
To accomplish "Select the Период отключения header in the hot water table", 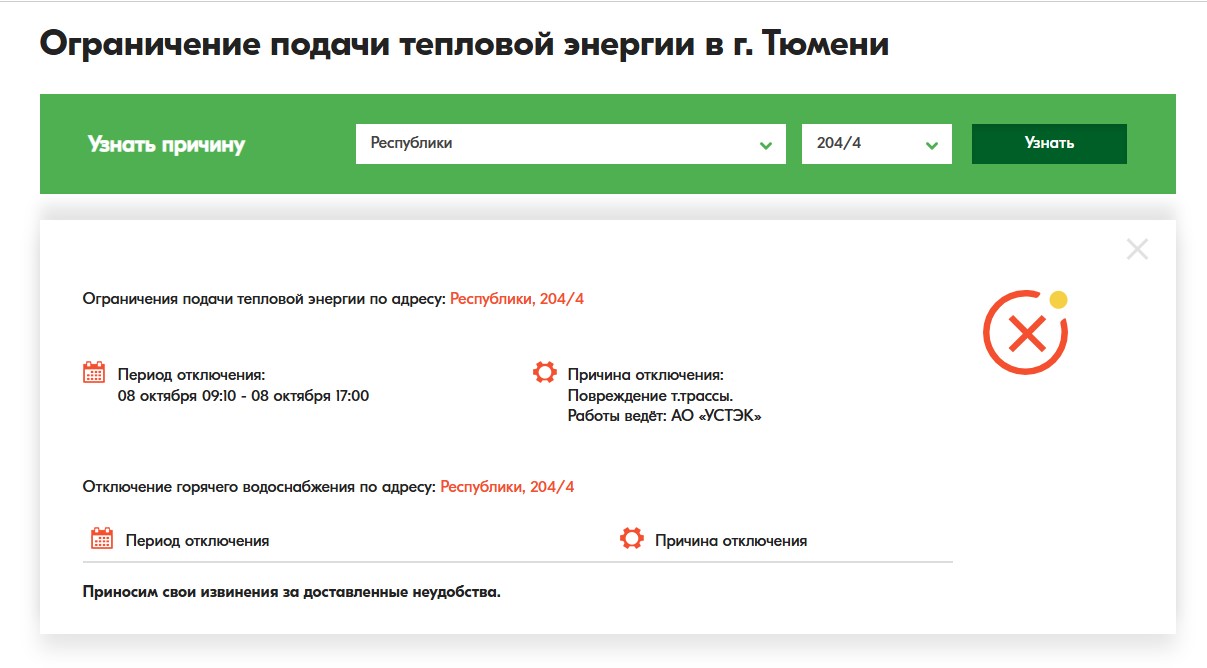I will point(197,540).
